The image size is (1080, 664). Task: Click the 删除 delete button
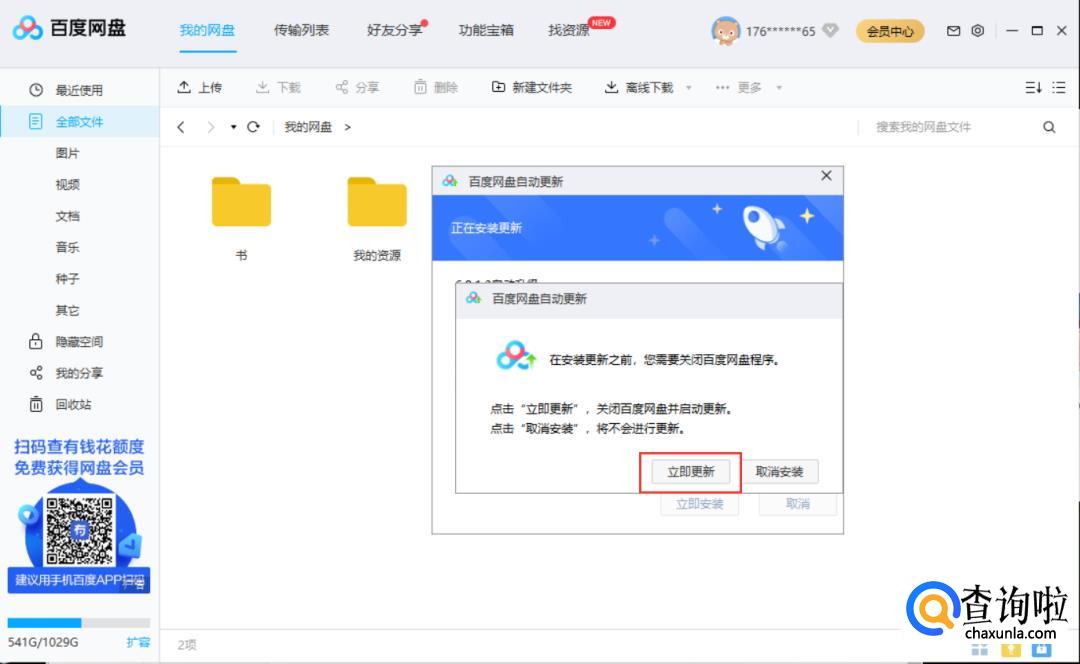point(435,87)
